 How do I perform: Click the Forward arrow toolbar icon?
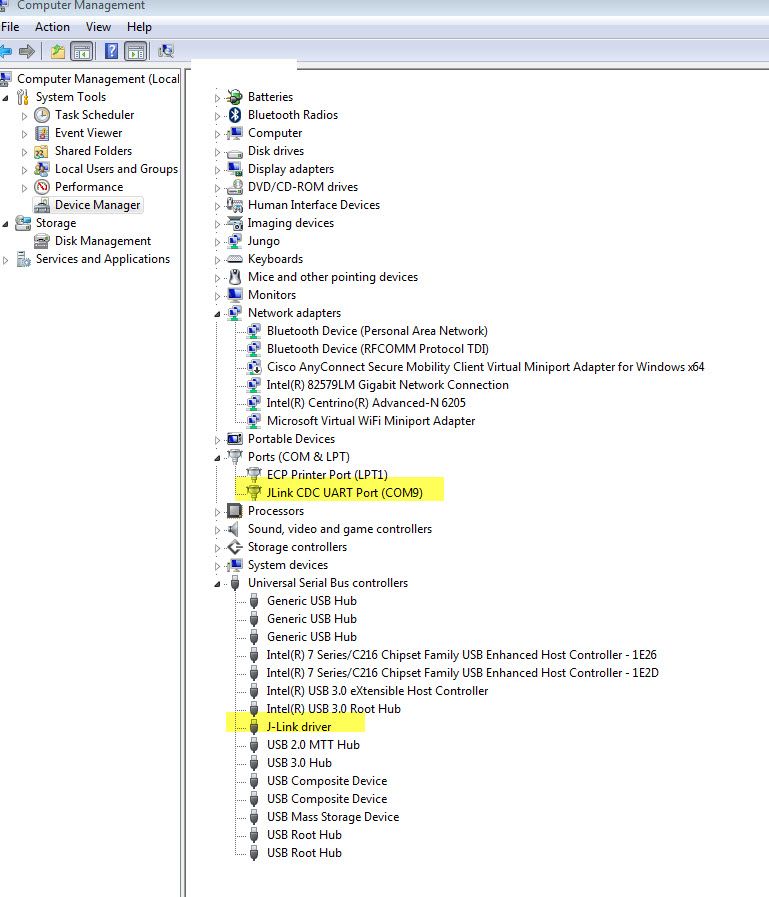(26, 51)
